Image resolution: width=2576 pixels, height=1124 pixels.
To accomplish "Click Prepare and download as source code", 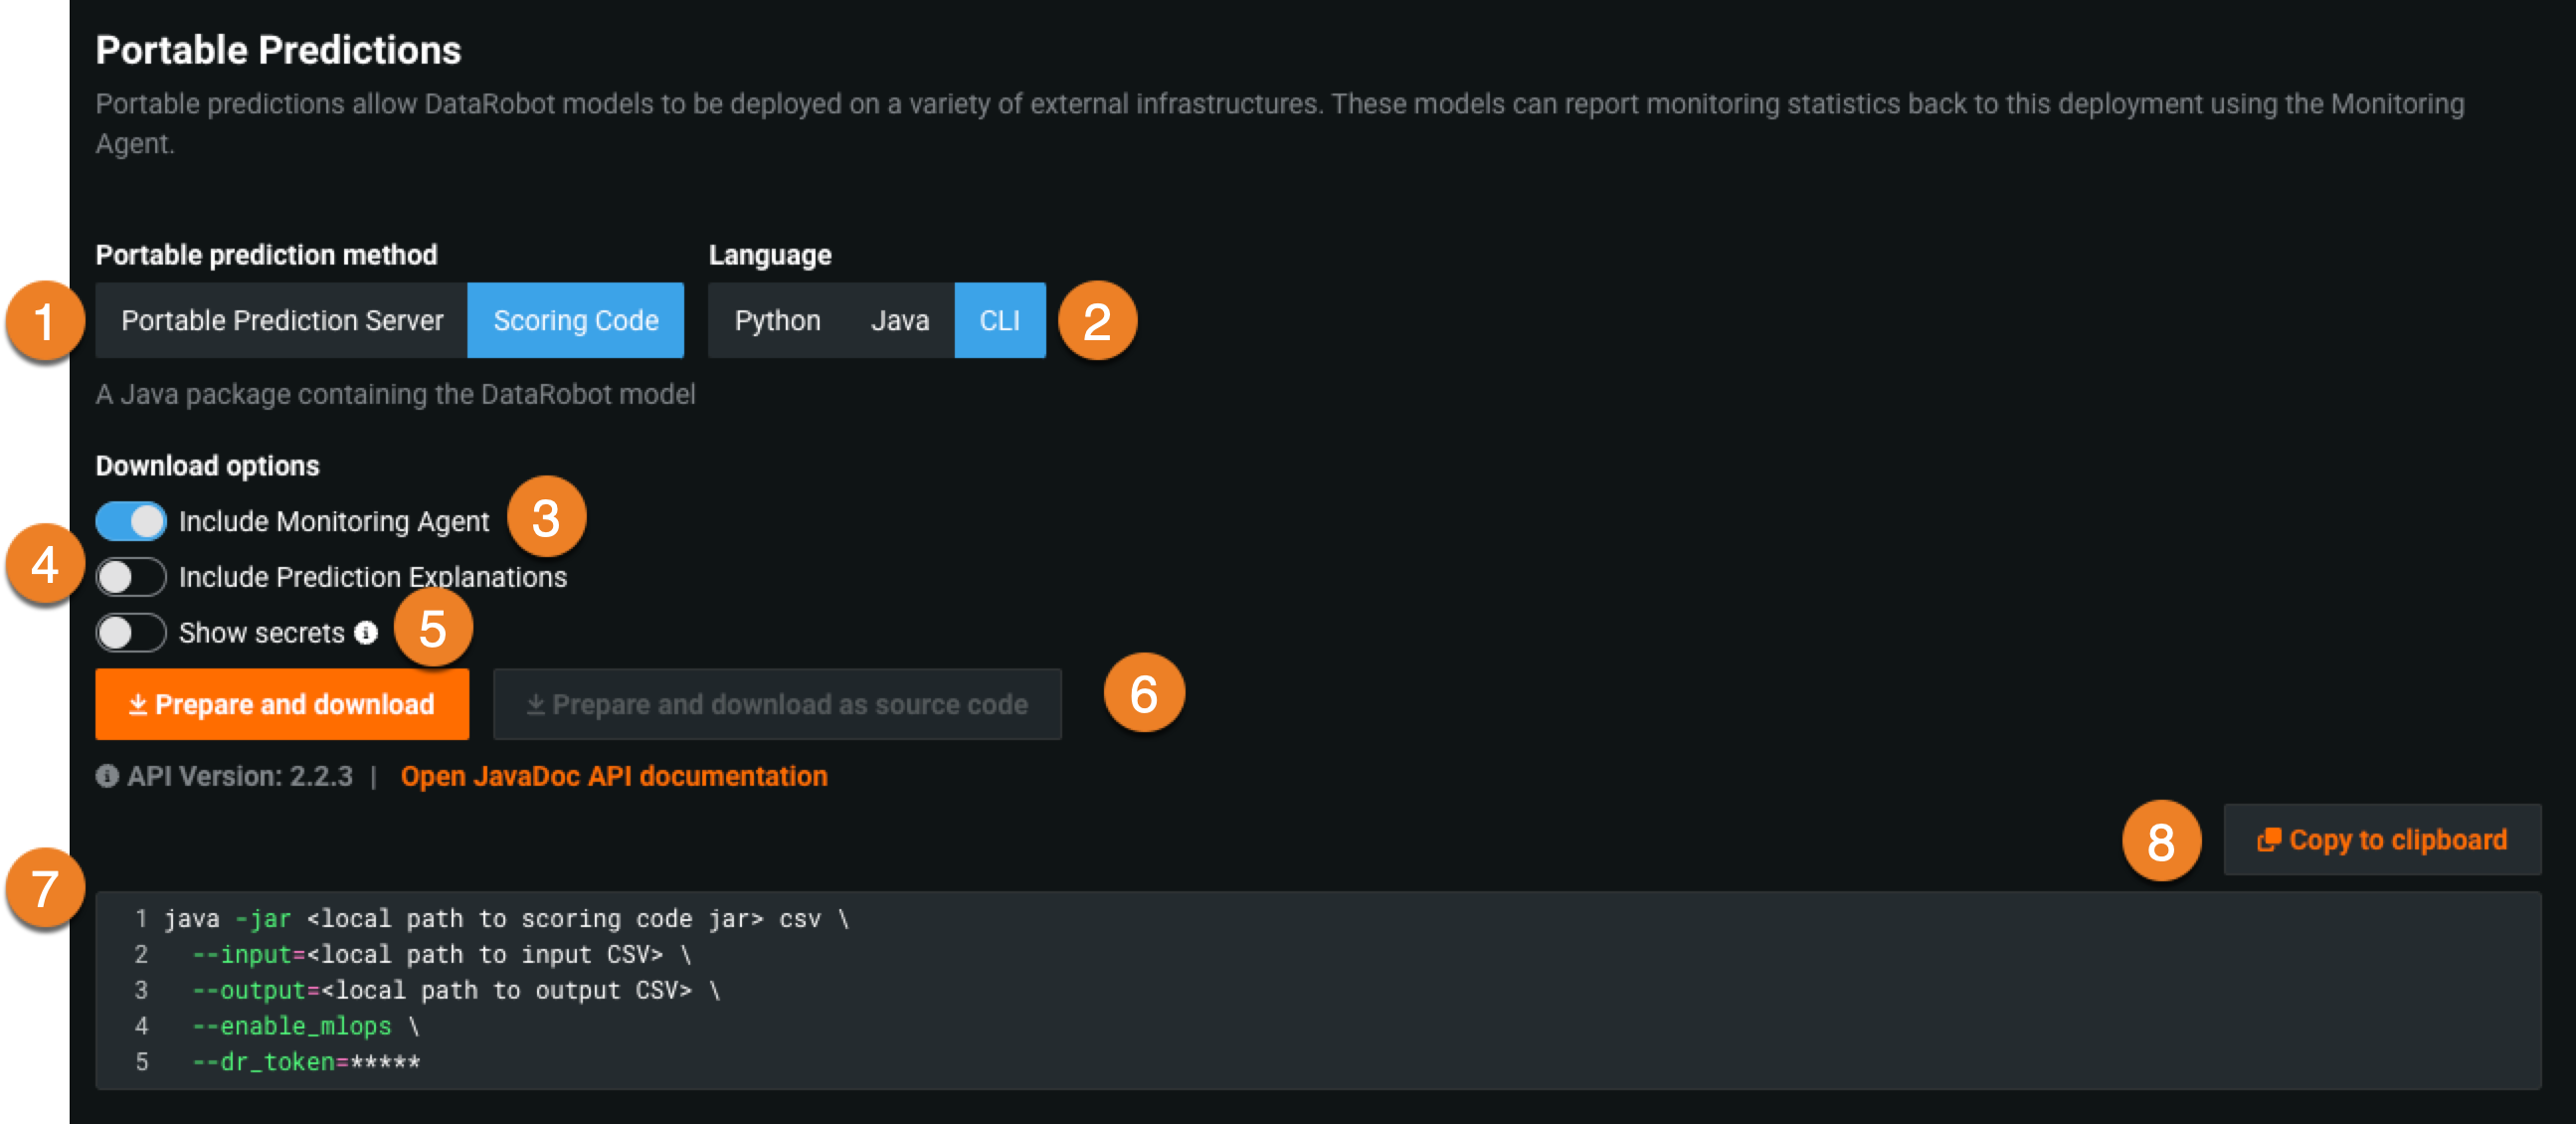I will 777,705.
